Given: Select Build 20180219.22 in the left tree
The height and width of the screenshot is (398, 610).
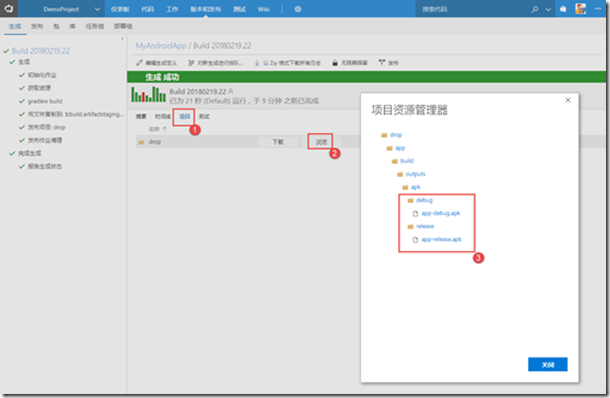Looking at the screenshot, I should (40, 51).
